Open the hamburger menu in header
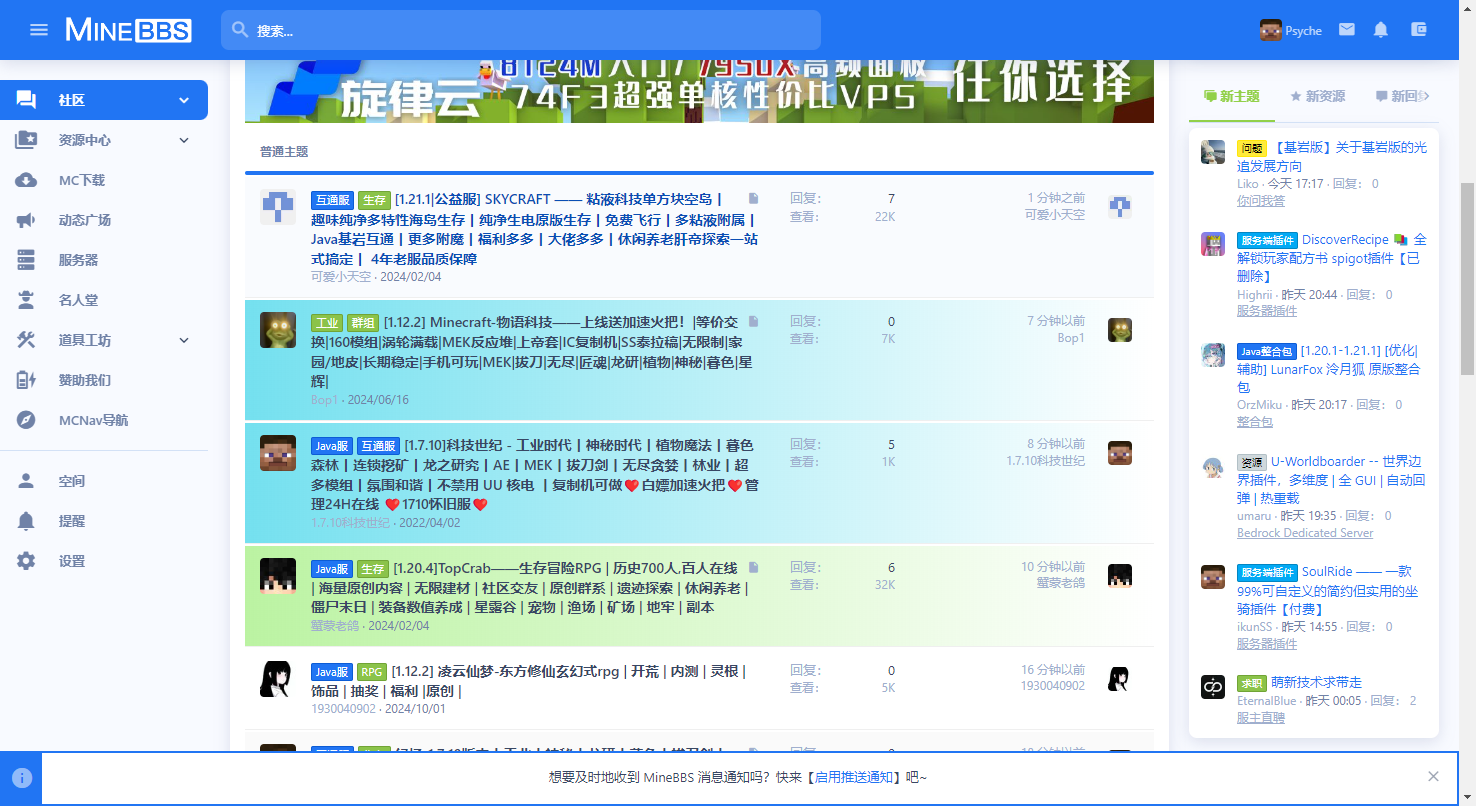This screenshot has width=1476, height=806. click(39, 30)
